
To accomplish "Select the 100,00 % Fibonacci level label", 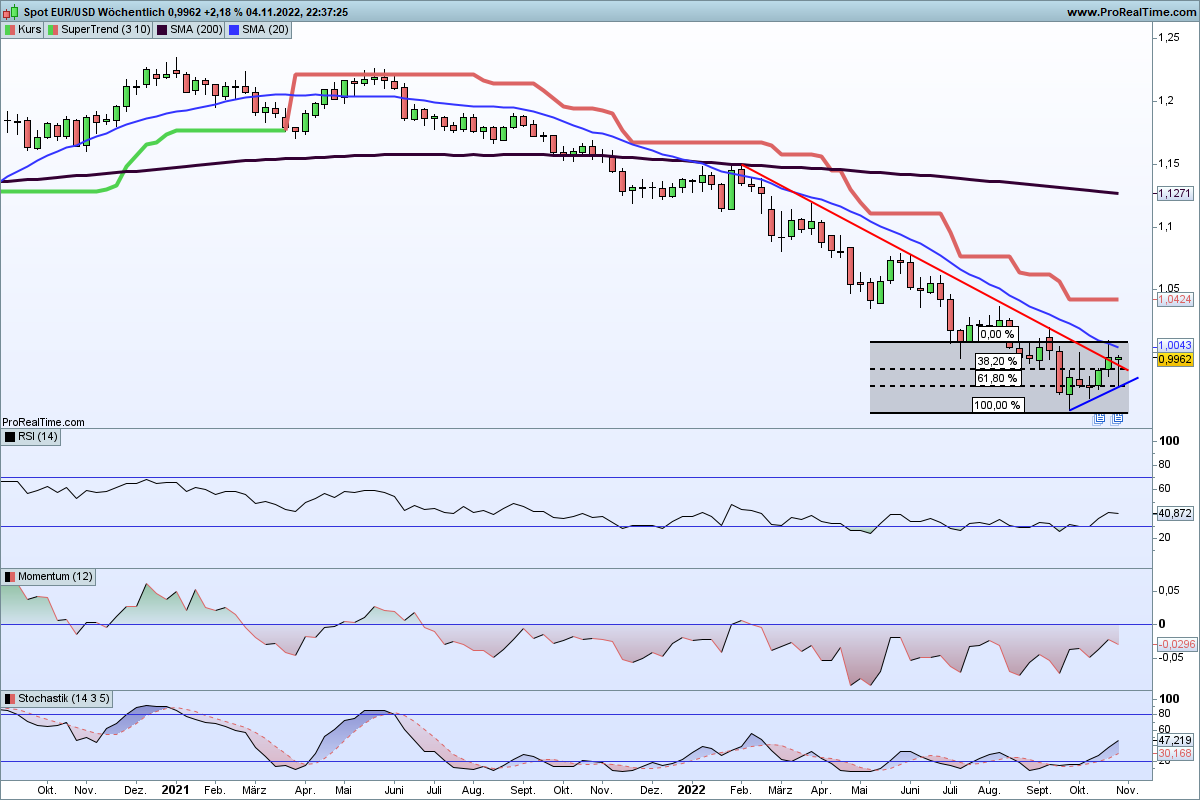I will [x=997, y=405].
